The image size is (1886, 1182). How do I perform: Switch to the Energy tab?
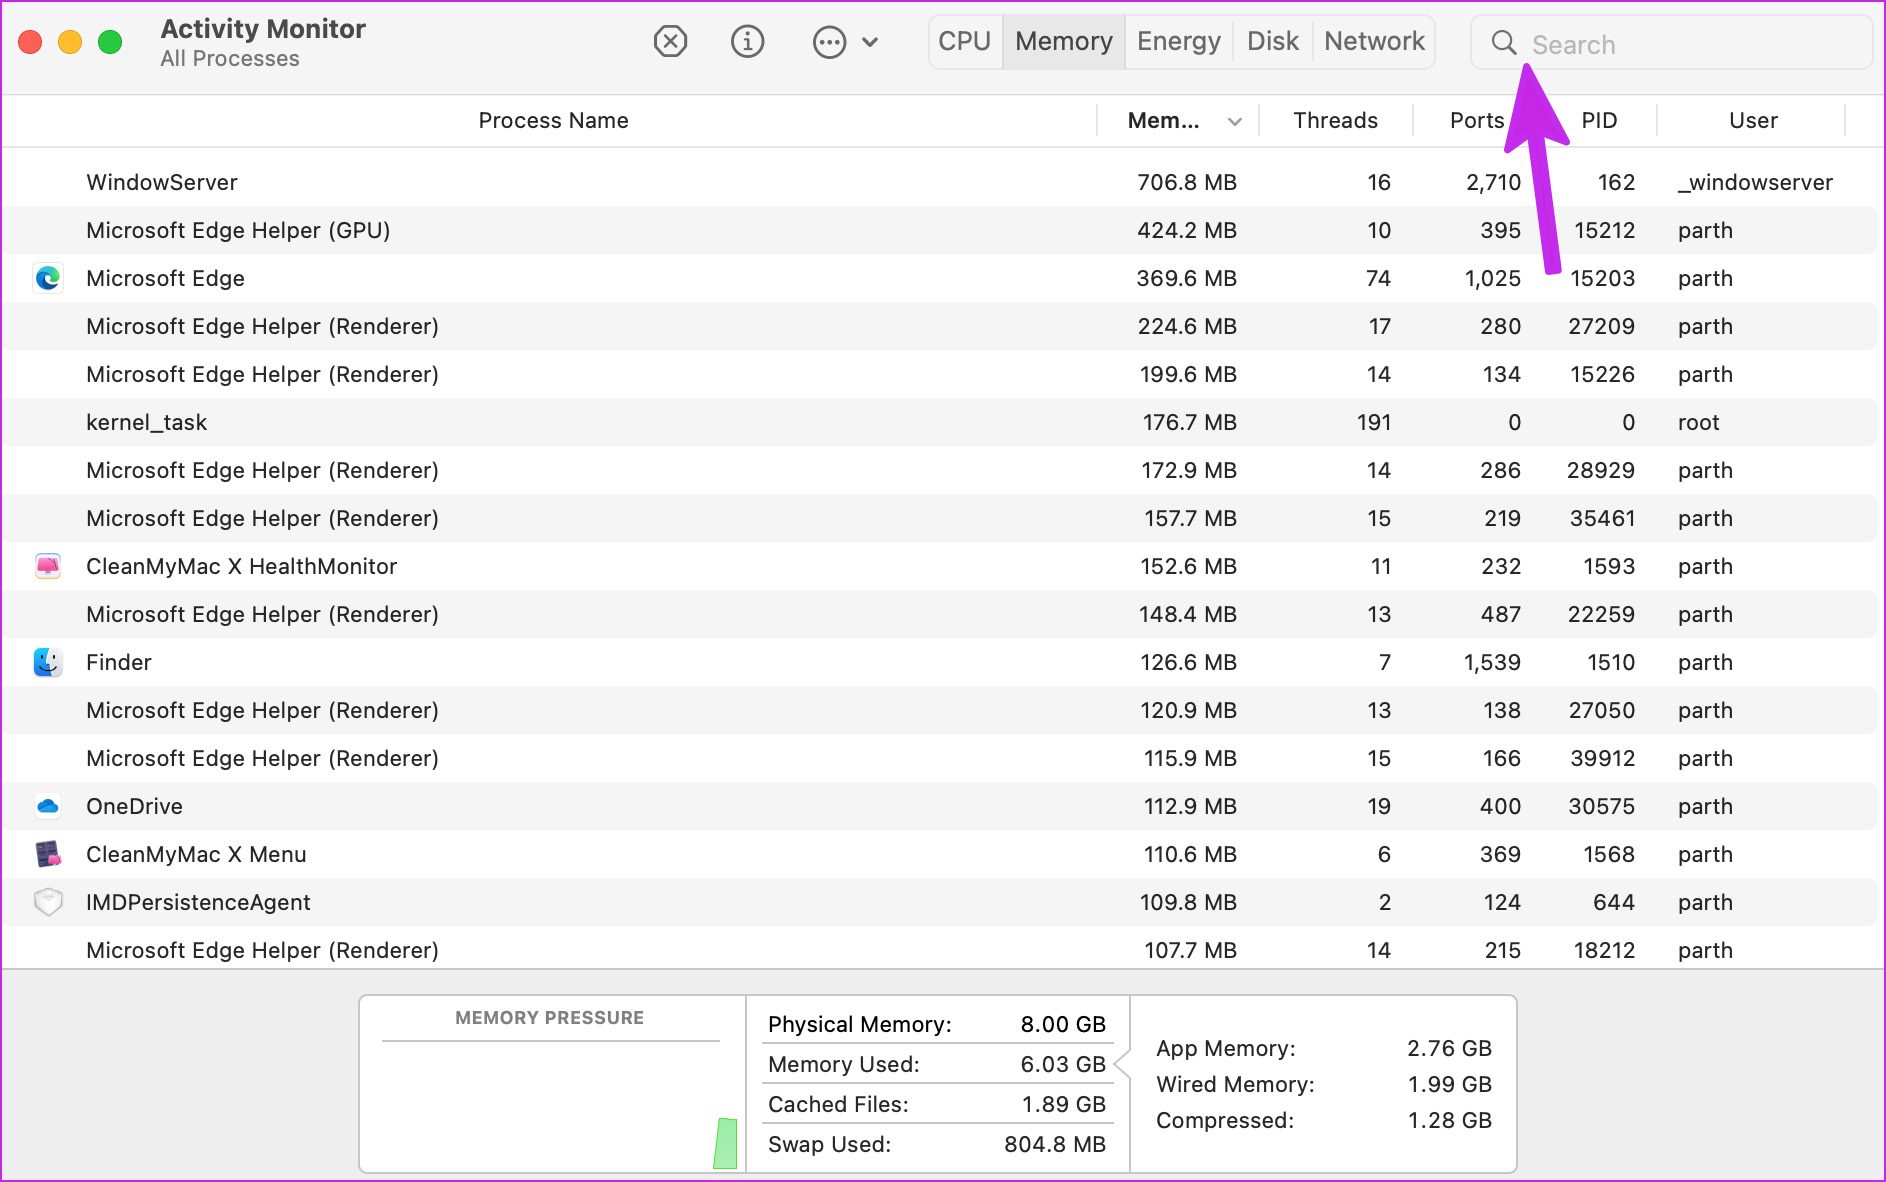point(1179,42)
